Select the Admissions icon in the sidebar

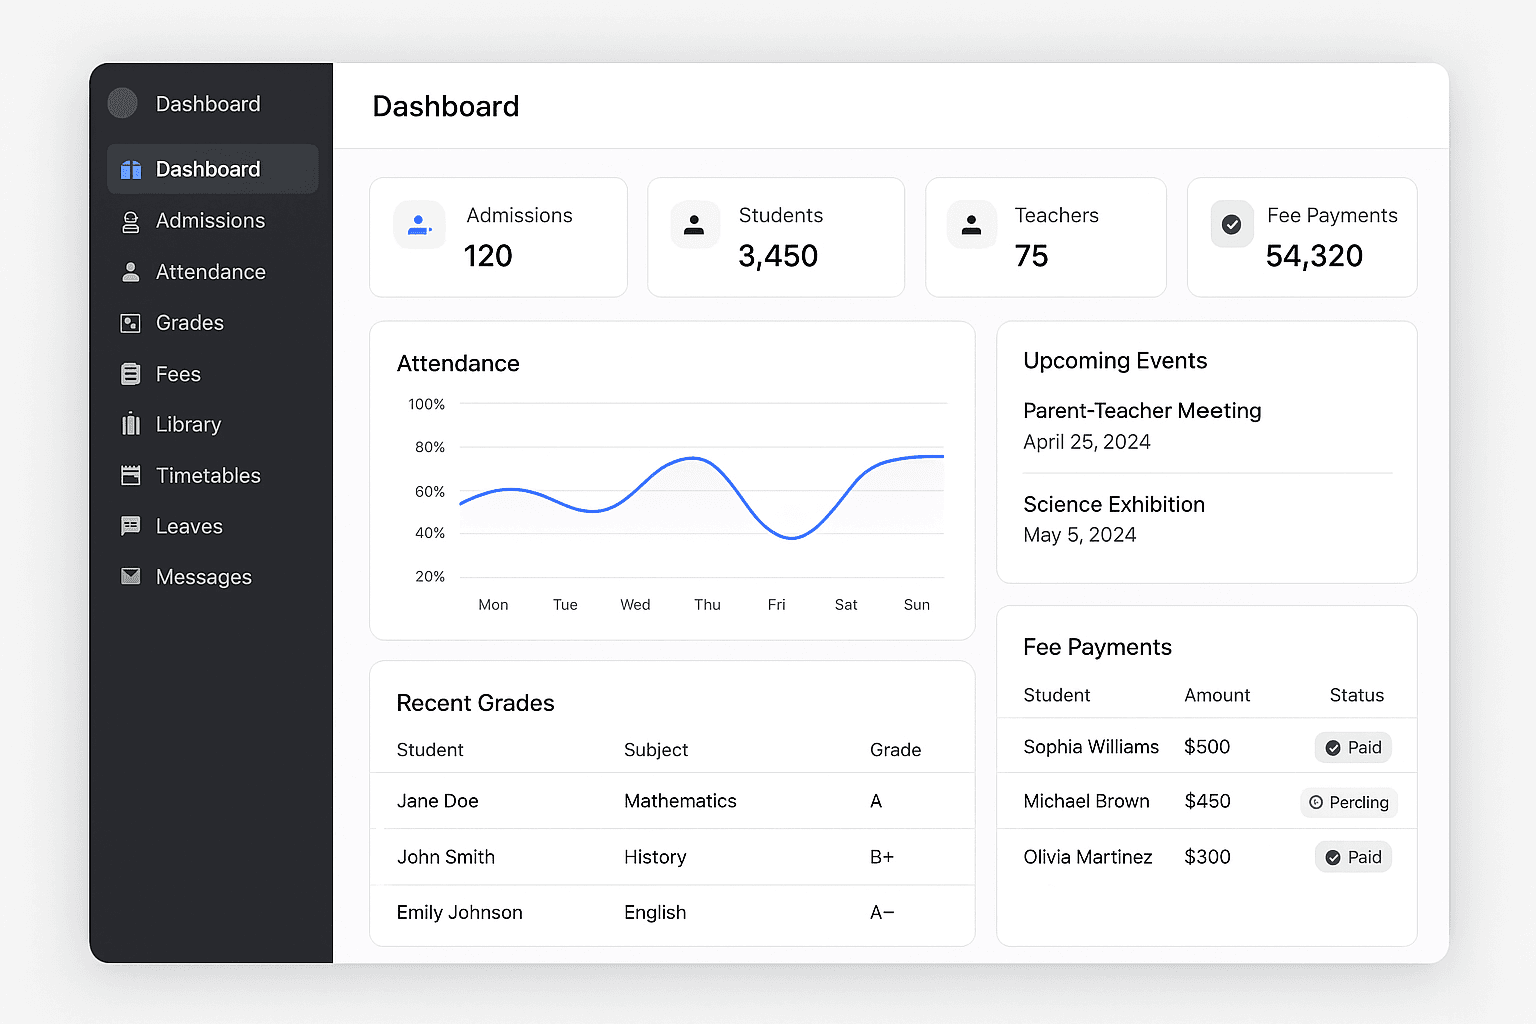point(131,221)
